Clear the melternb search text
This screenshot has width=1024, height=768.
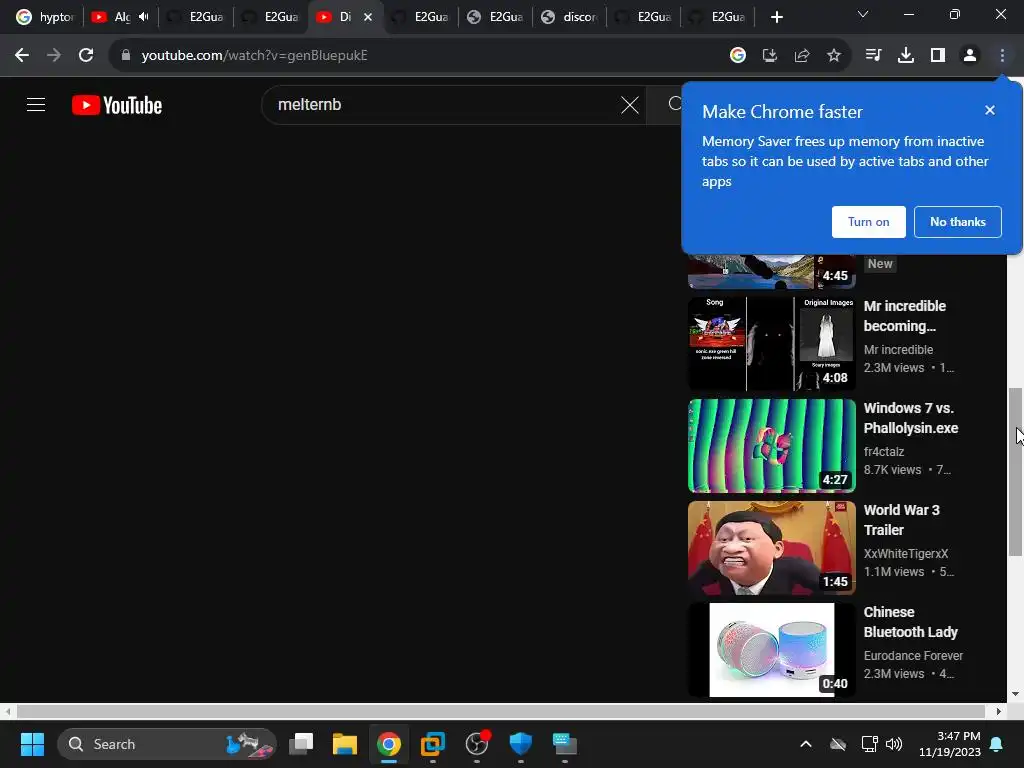630,104
